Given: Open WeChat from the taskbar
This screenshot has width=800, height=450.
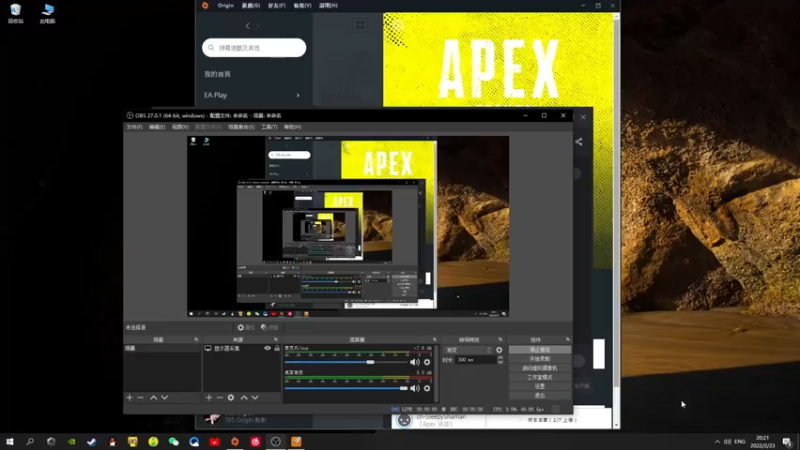Looking at the screenshot, I should click(173, 442).
